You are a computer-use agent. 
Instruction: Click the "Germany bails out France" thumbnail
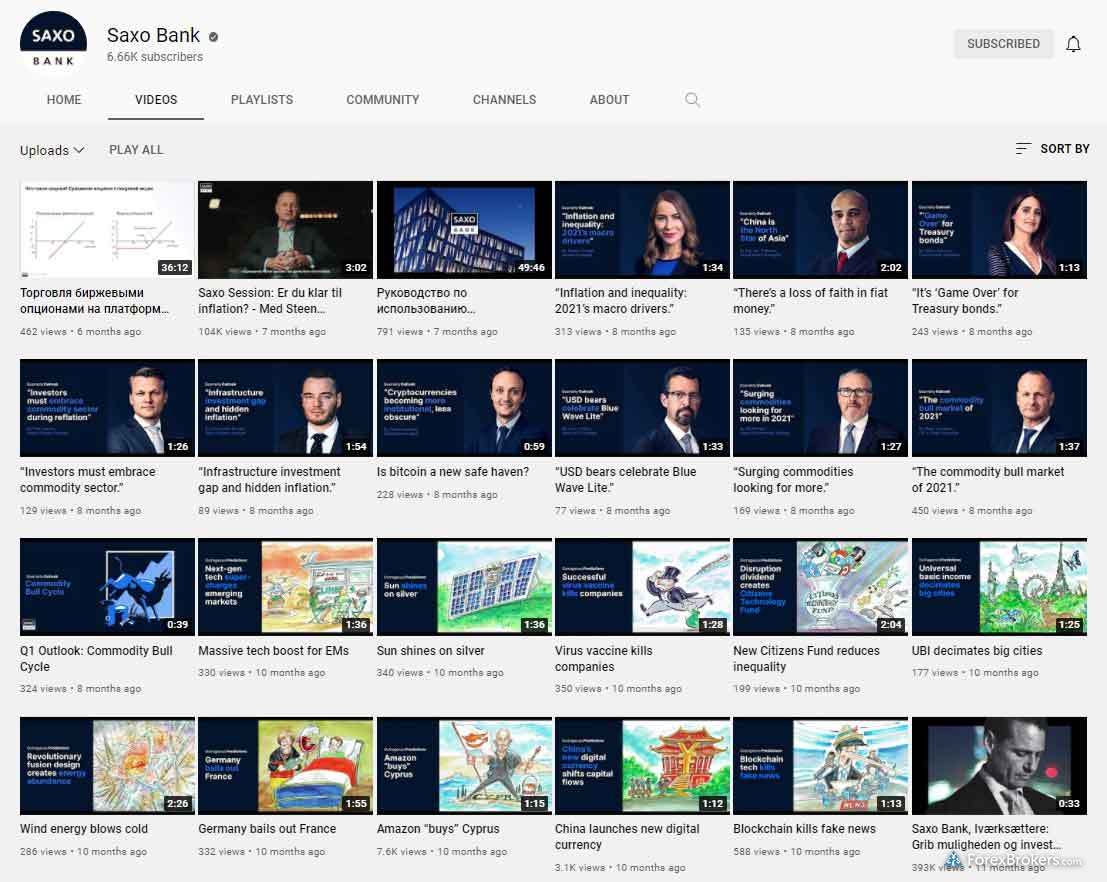[285, 766]
